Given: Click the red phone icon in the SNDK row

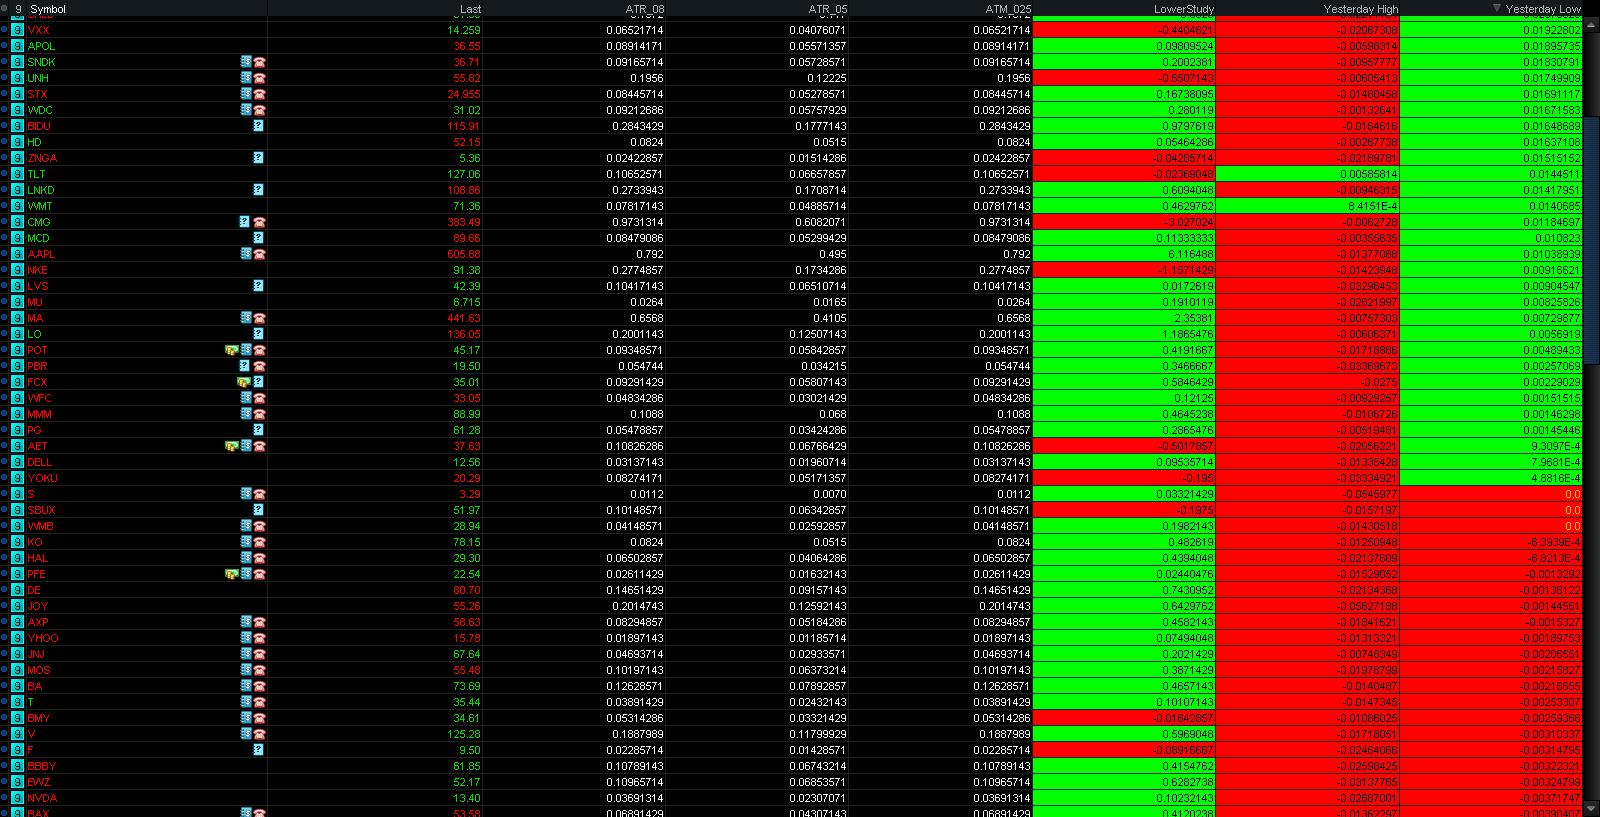Looking at the screenshot, I should click(x=259, y=62).
